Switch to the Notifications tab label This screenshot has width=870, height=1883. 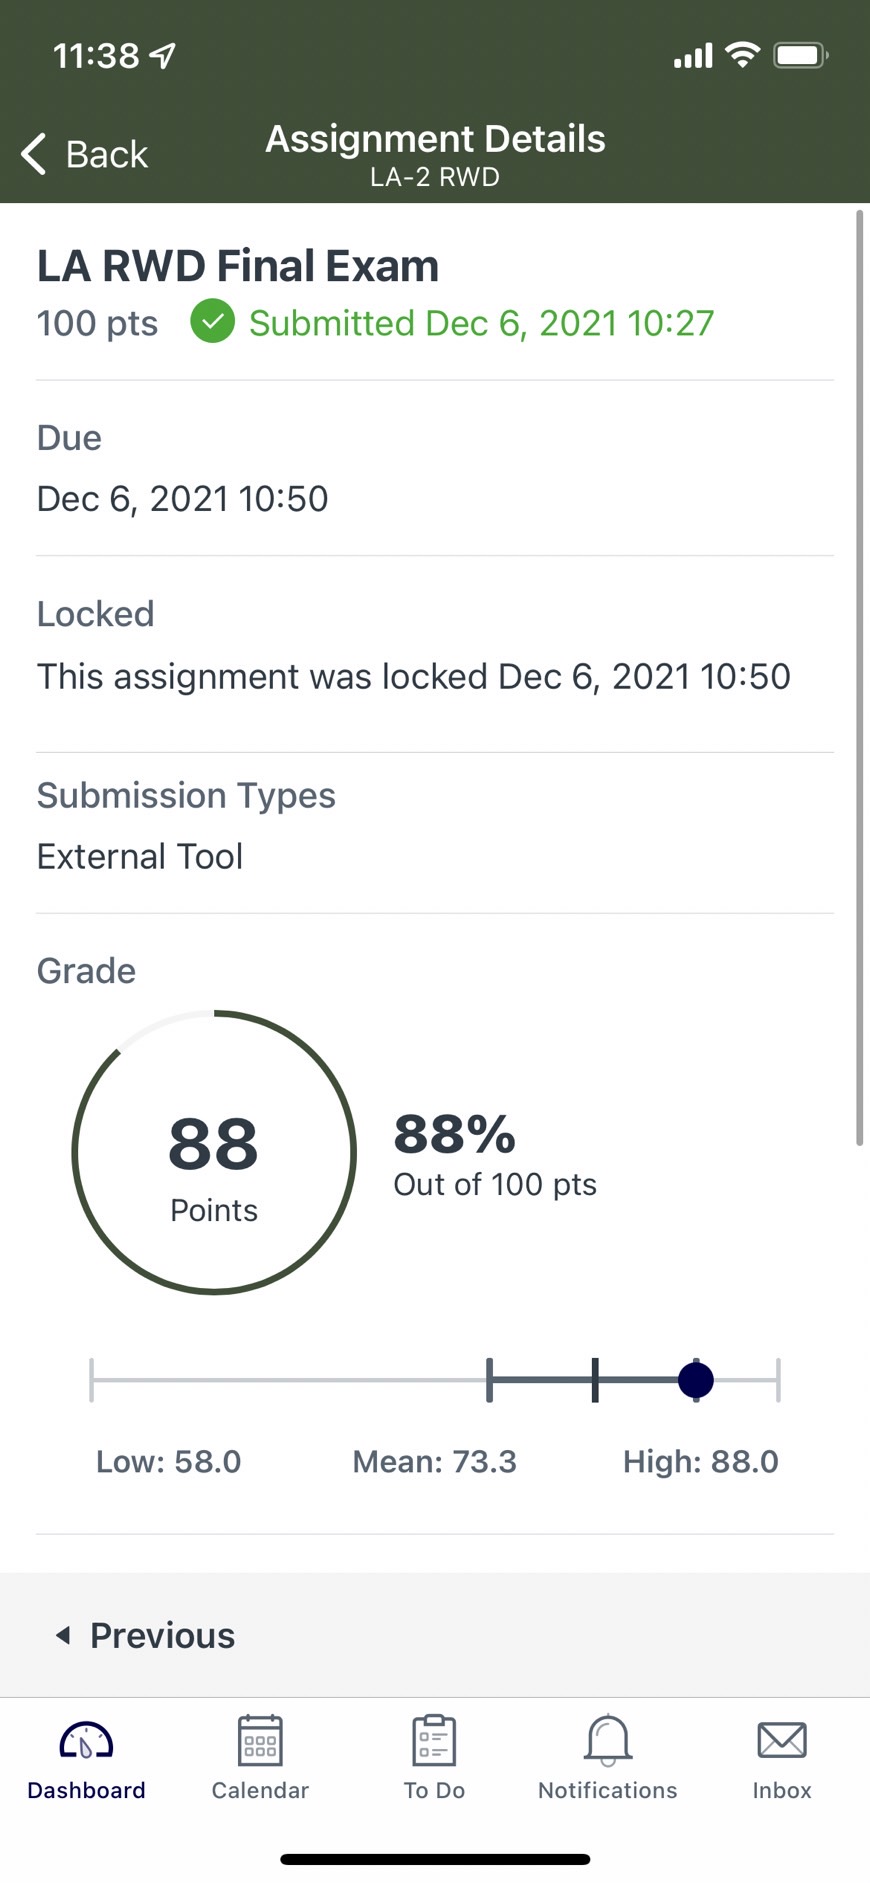[608, 1790]
